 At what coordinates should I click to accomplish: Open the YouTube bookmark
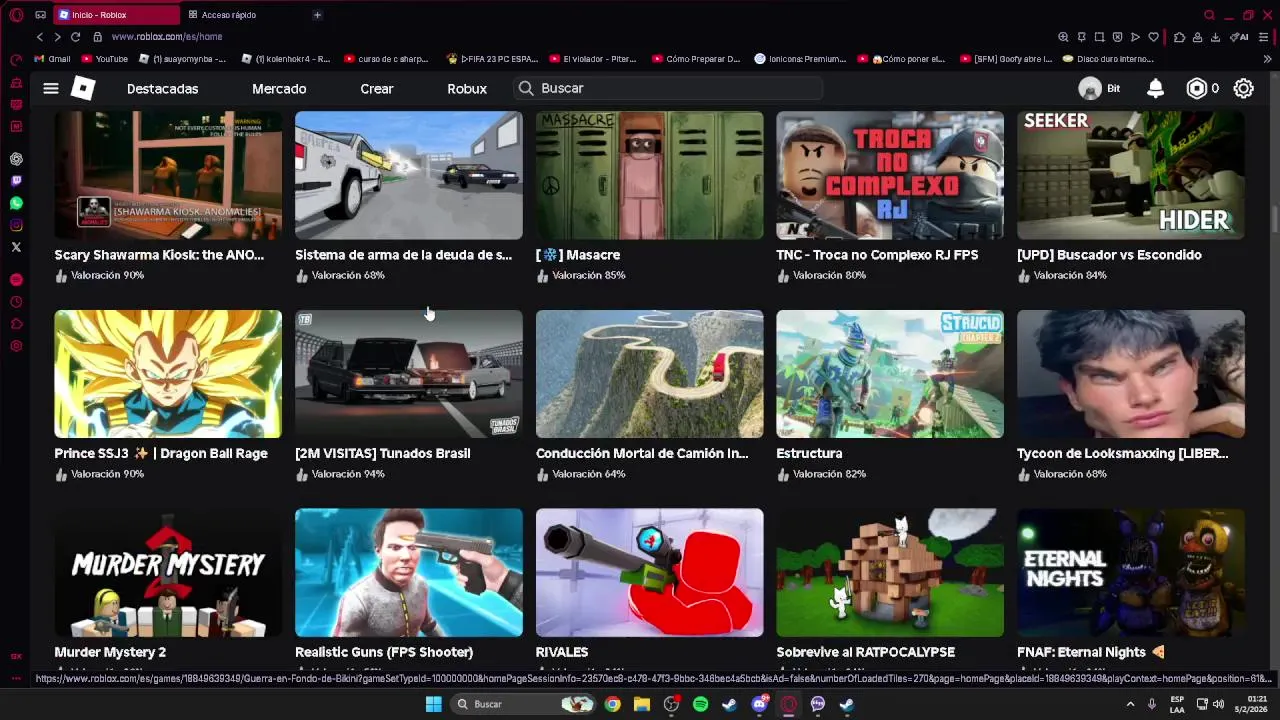point(104,59)
